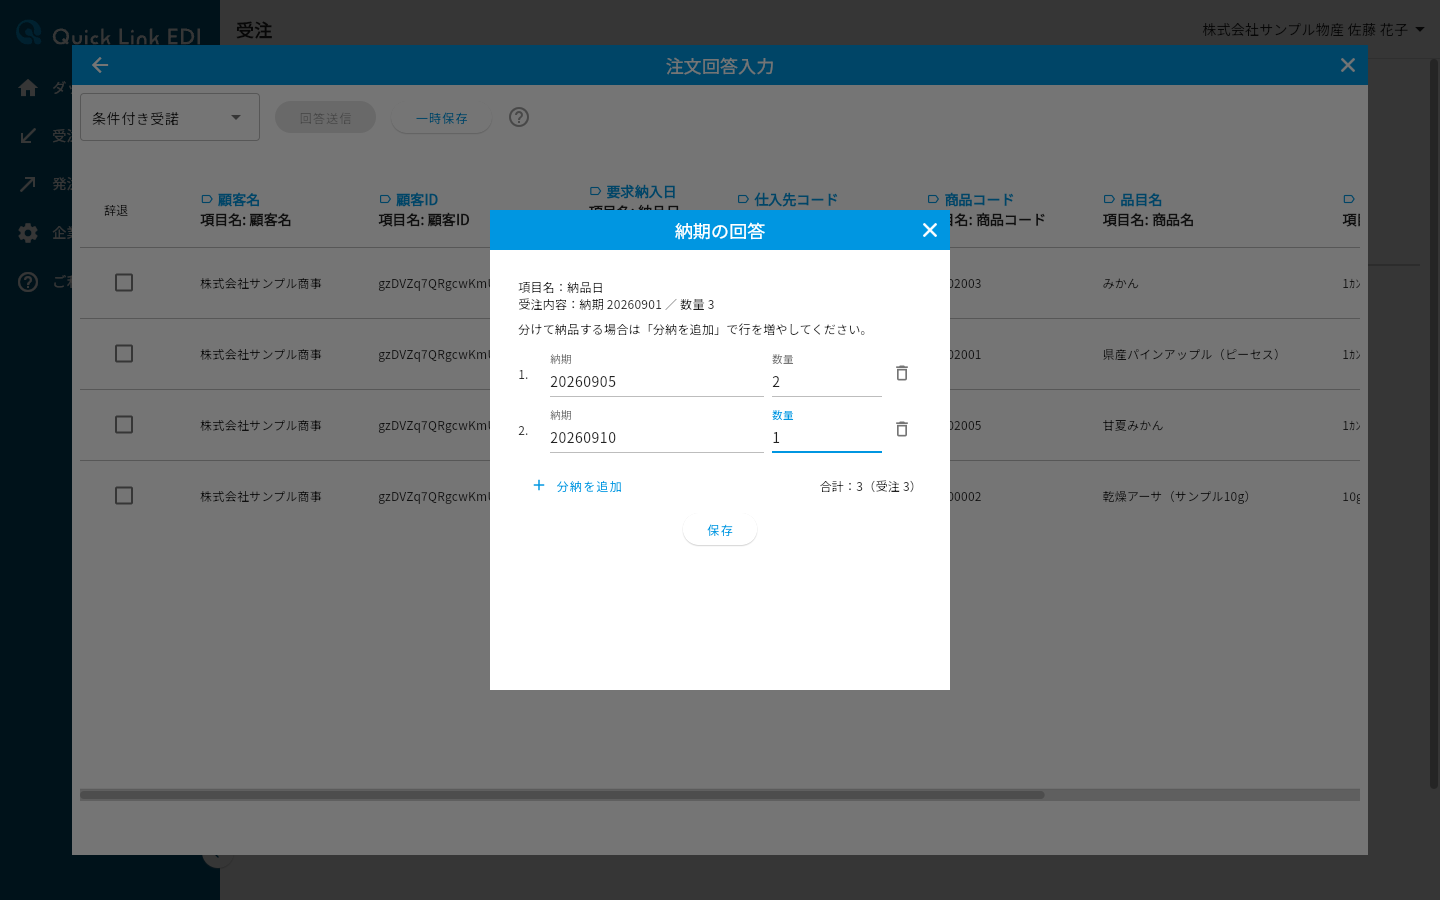This screenshot has width=1440, height=900.
Task: Open the home icon in the sidebar
Action: [28, 88]
